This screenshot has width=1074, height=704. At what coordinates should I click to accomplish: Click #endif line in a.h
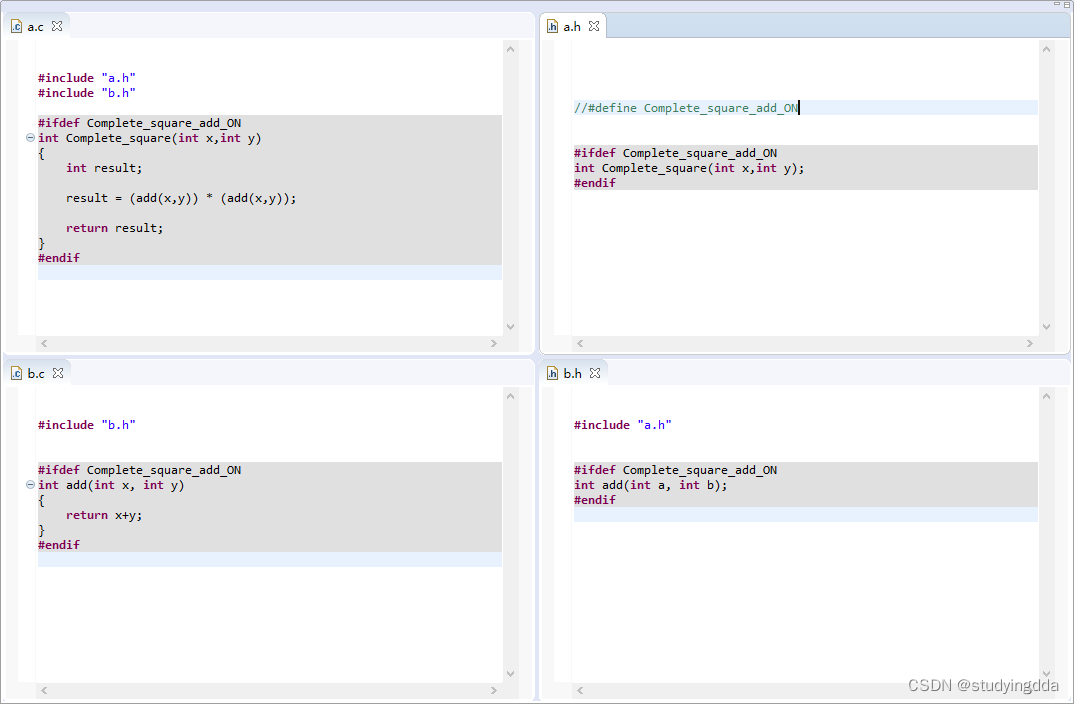click(x=595, y=184)
